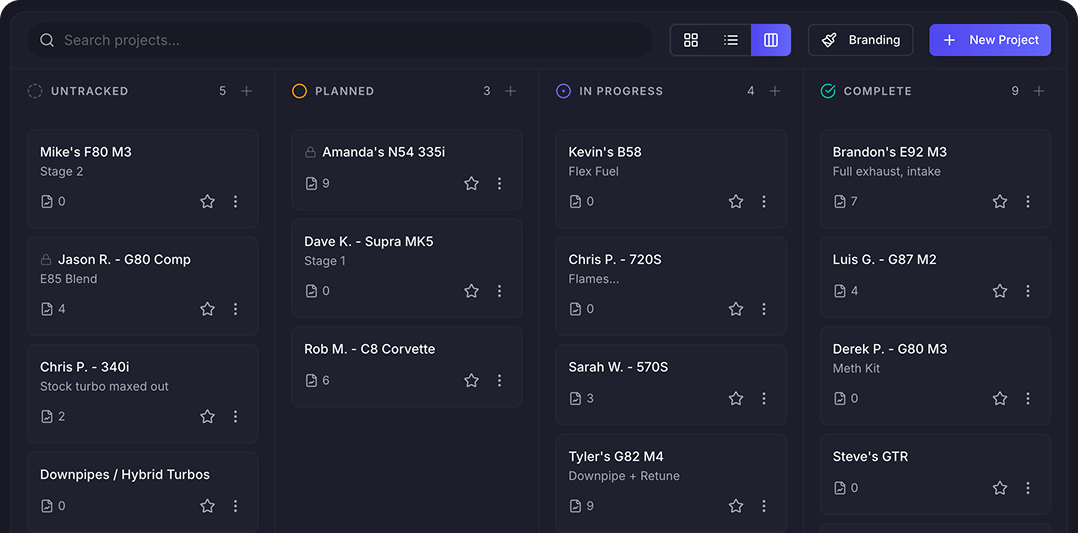Open more options for Kevin's B58
The image size is (1078, 533).
tap(764, 202)
